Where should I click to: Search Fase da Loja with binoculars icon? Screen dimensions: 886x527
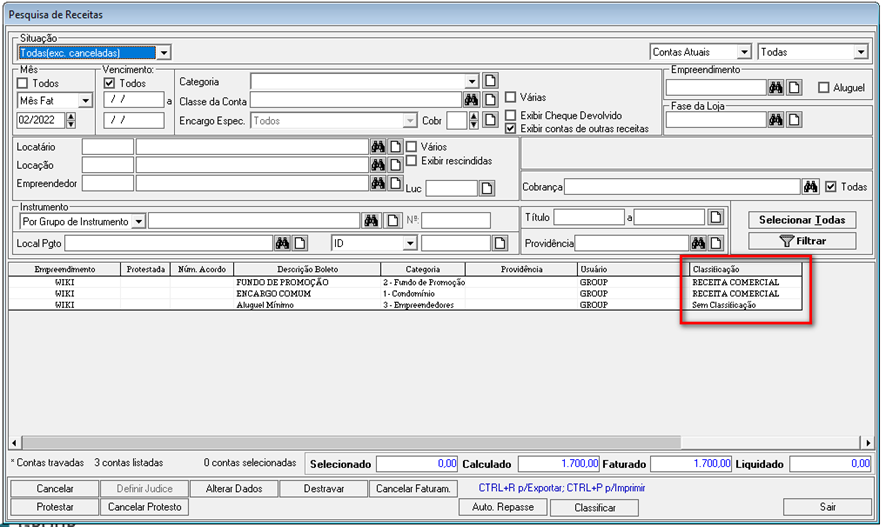tap(776, 120)
